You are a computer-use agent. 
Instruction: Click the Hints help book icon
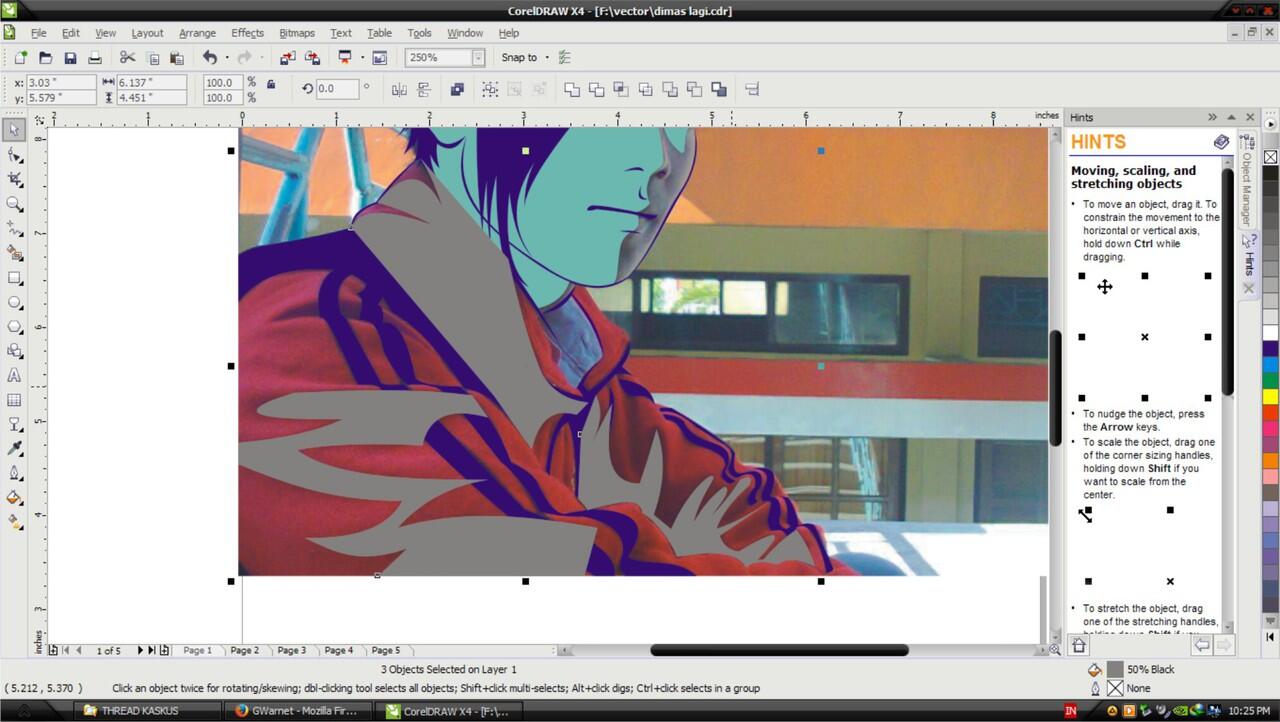pos(1221,142)
